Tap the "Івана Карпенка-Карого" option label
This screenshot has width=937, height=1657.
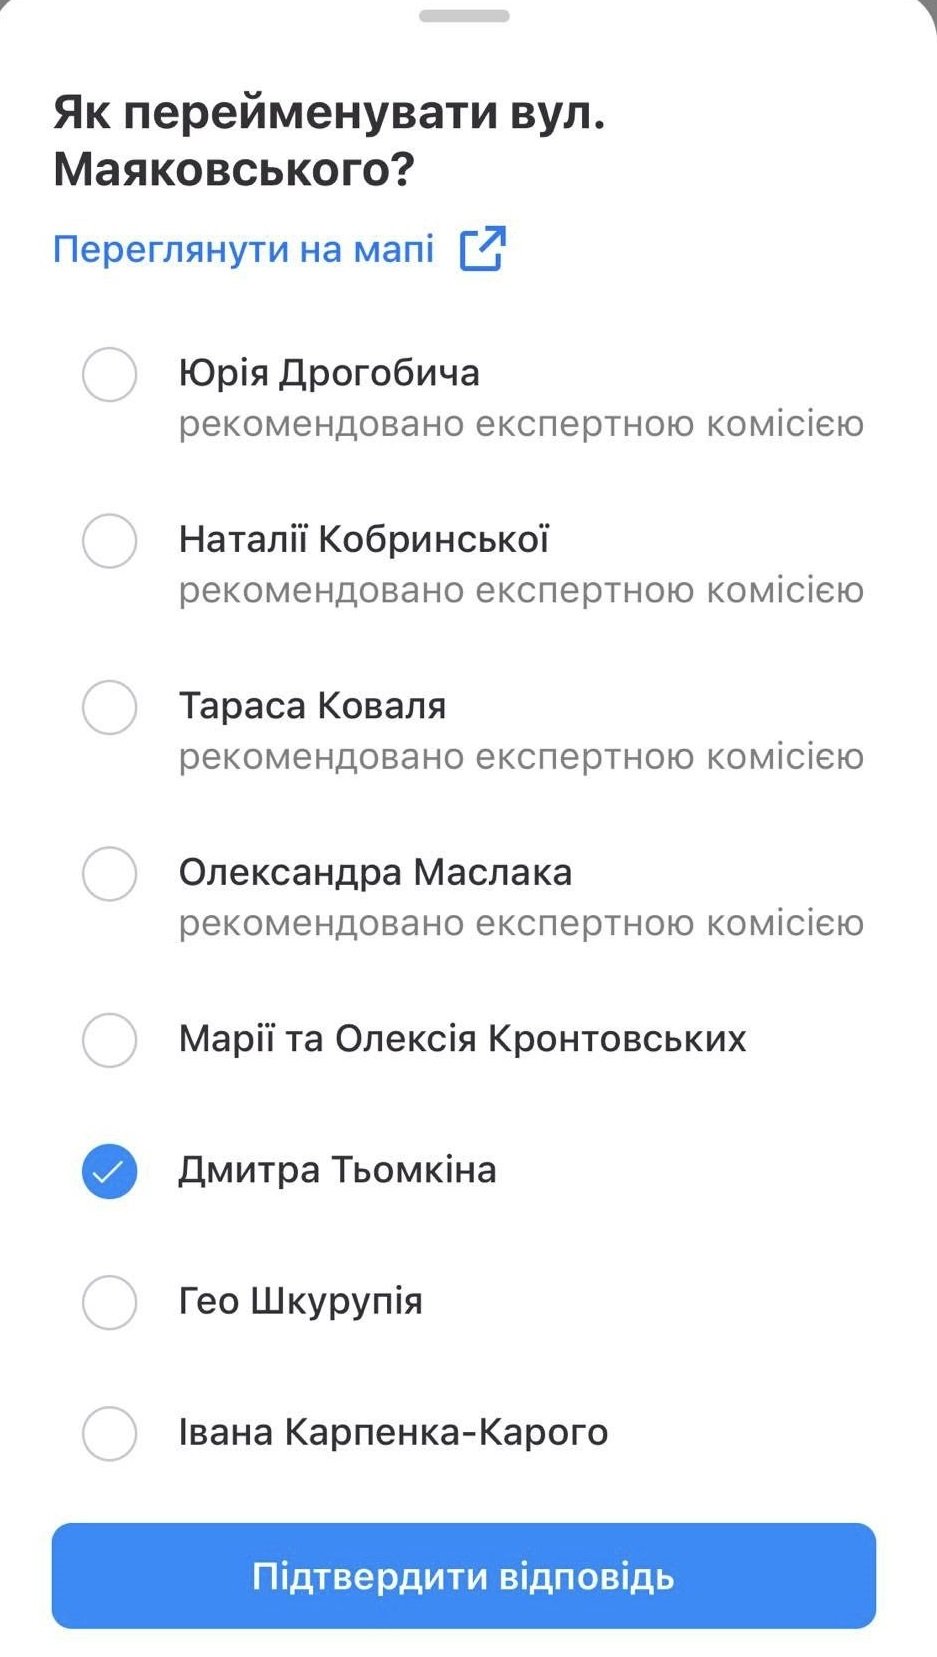[393, 1433]
